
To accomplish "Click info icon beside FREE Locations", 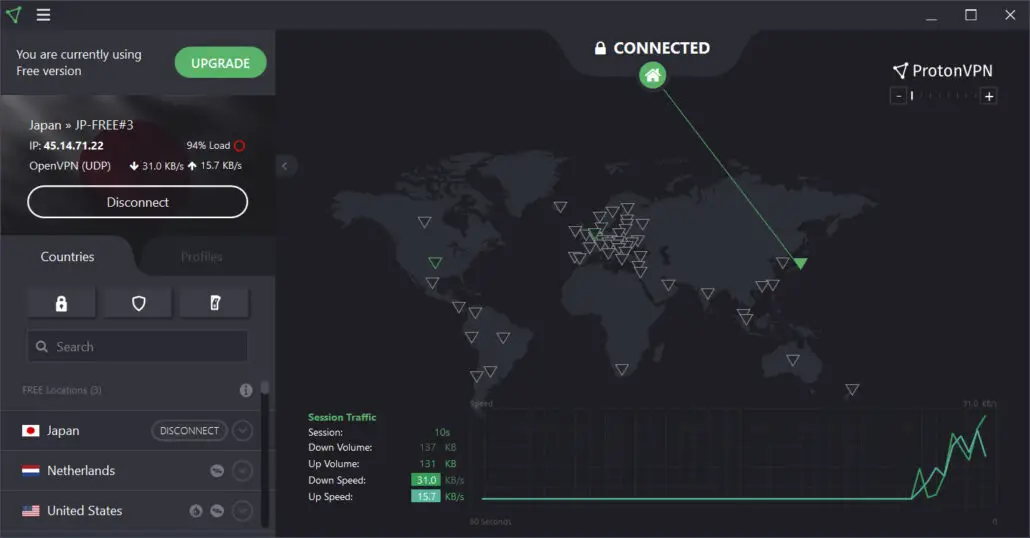I will point(246,390).
